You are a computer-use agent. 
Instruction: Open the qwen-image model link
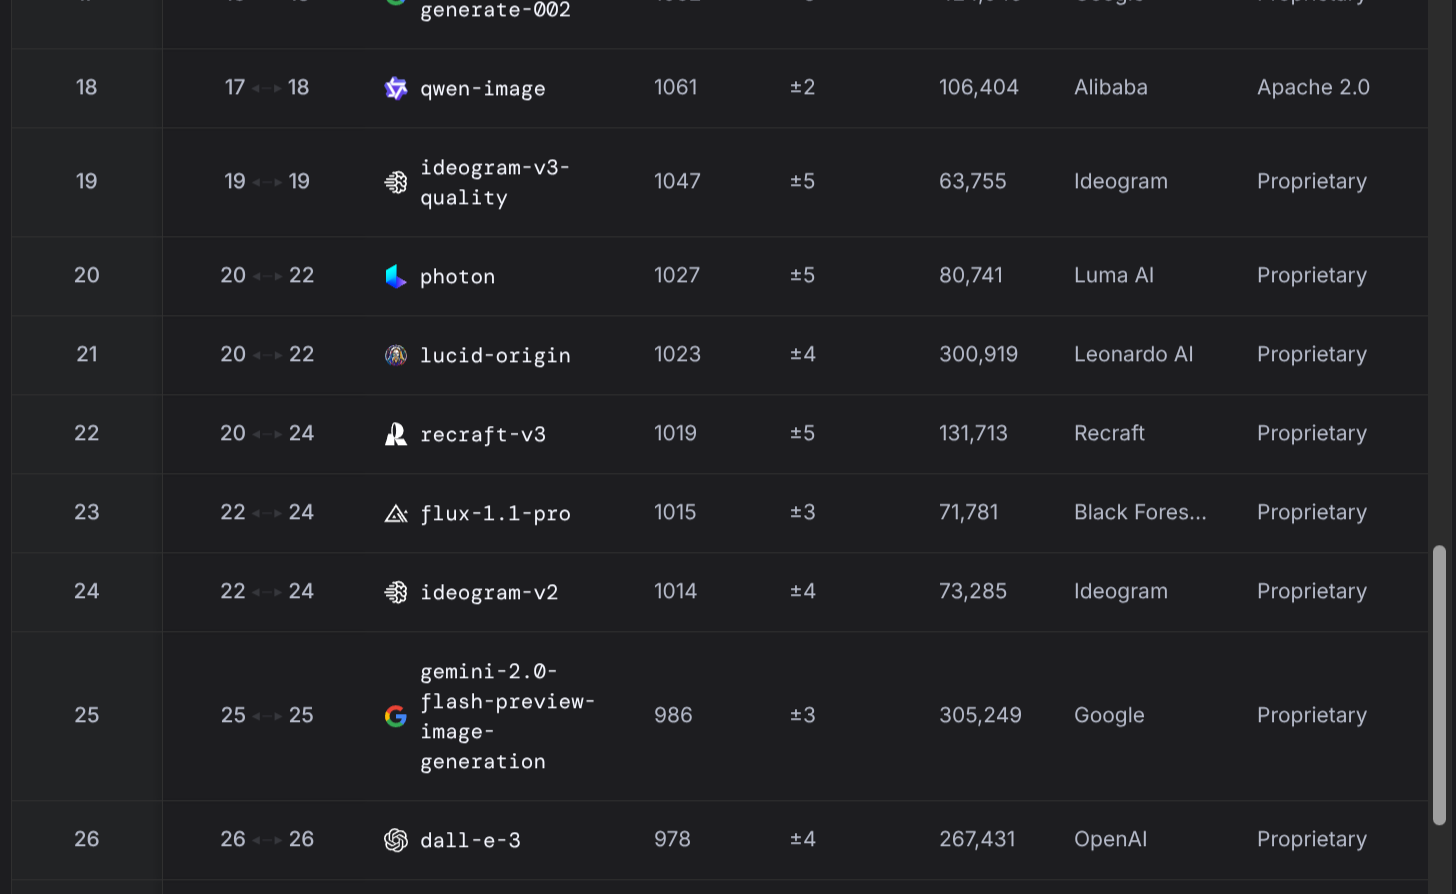483,89
